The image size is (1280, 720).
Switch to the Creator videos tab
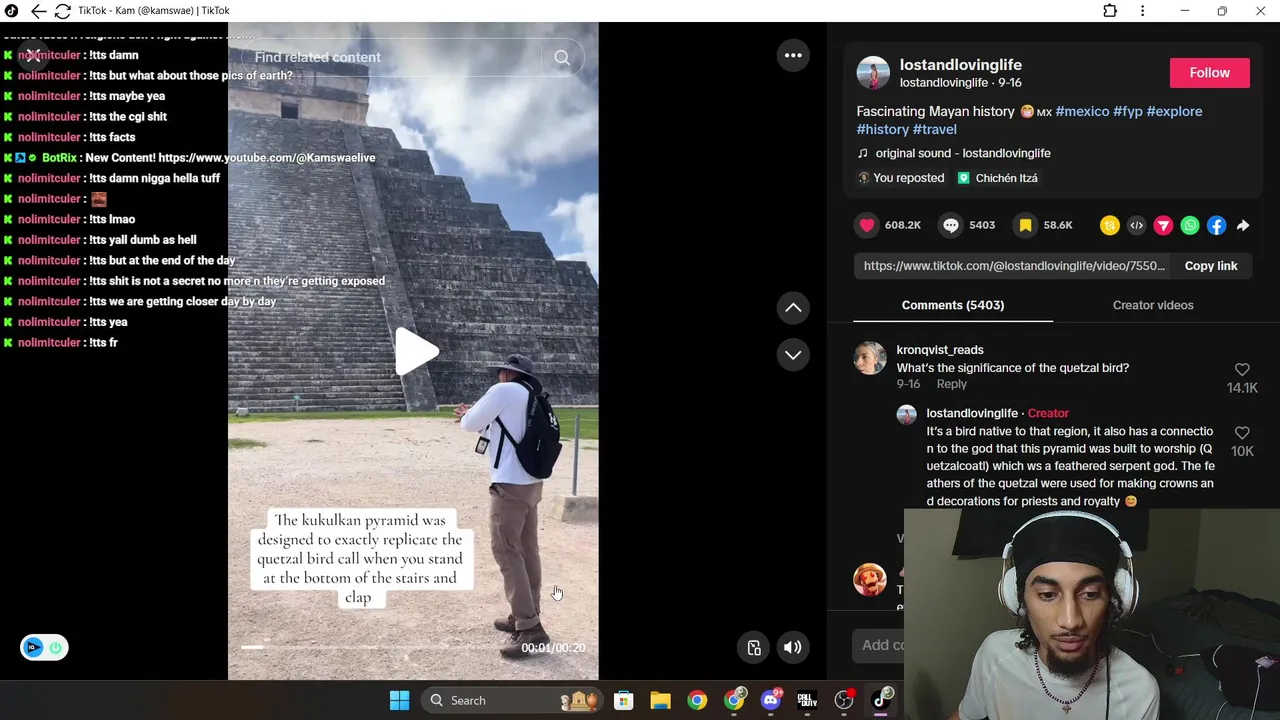[1153, 305]
